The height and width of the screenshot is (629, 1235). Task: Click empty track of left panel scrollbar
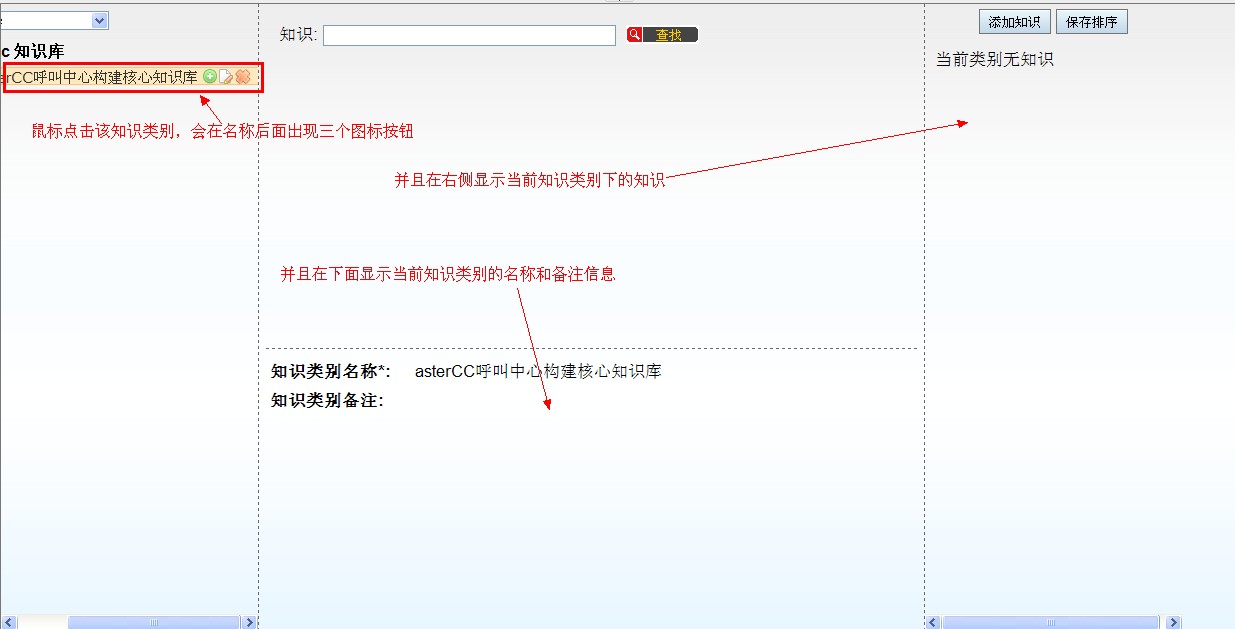(x=42, y=622)
